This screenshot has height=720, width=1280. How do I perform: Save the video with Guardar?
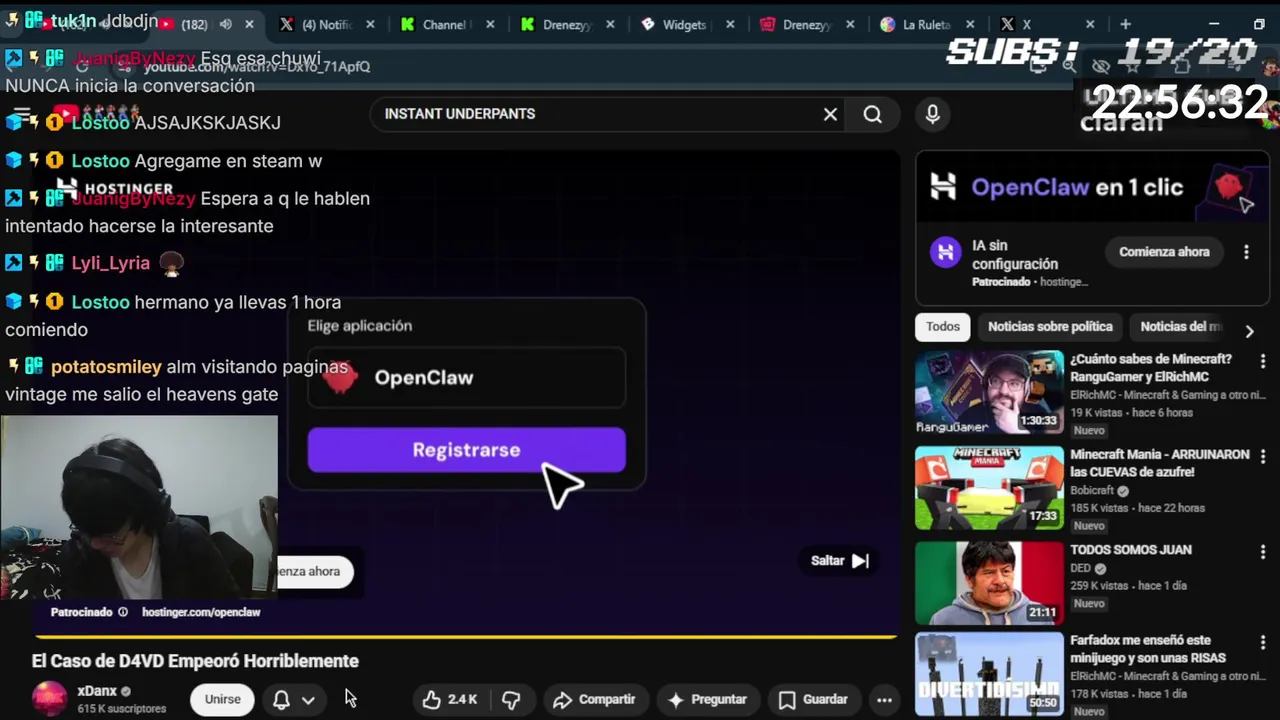click(813, 699)
